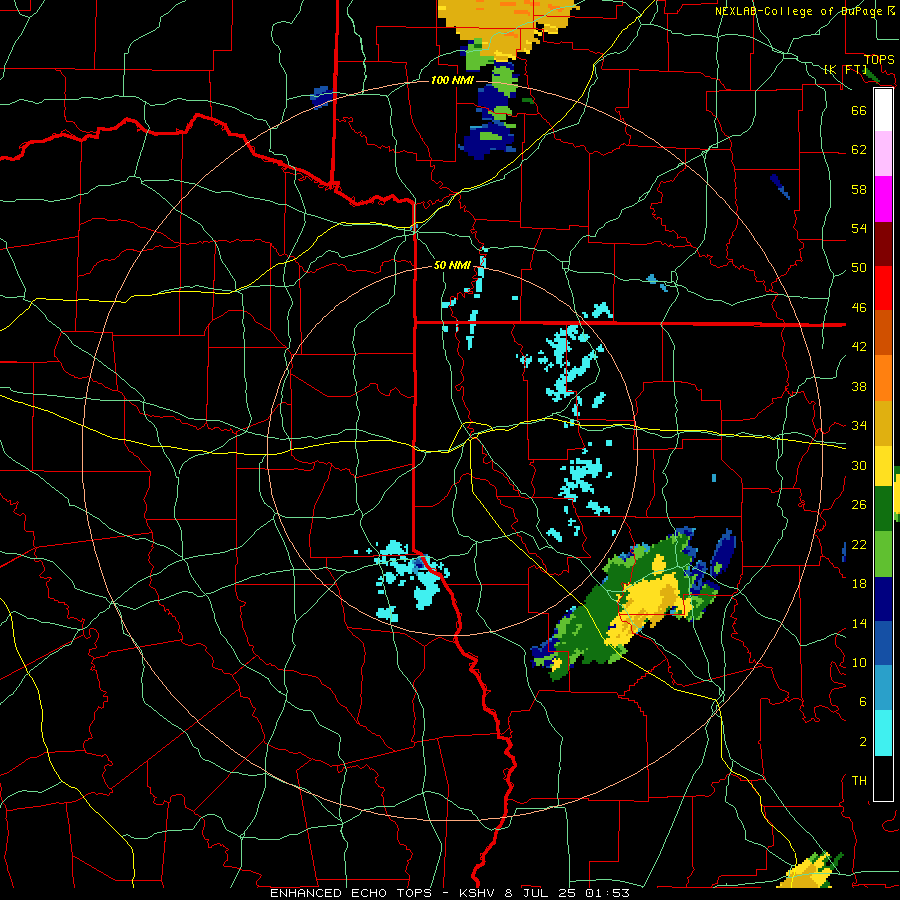This screenshot has height=900, width=900.
Task: Click the 58 value on the legend scale
Action: pos(859,189)
